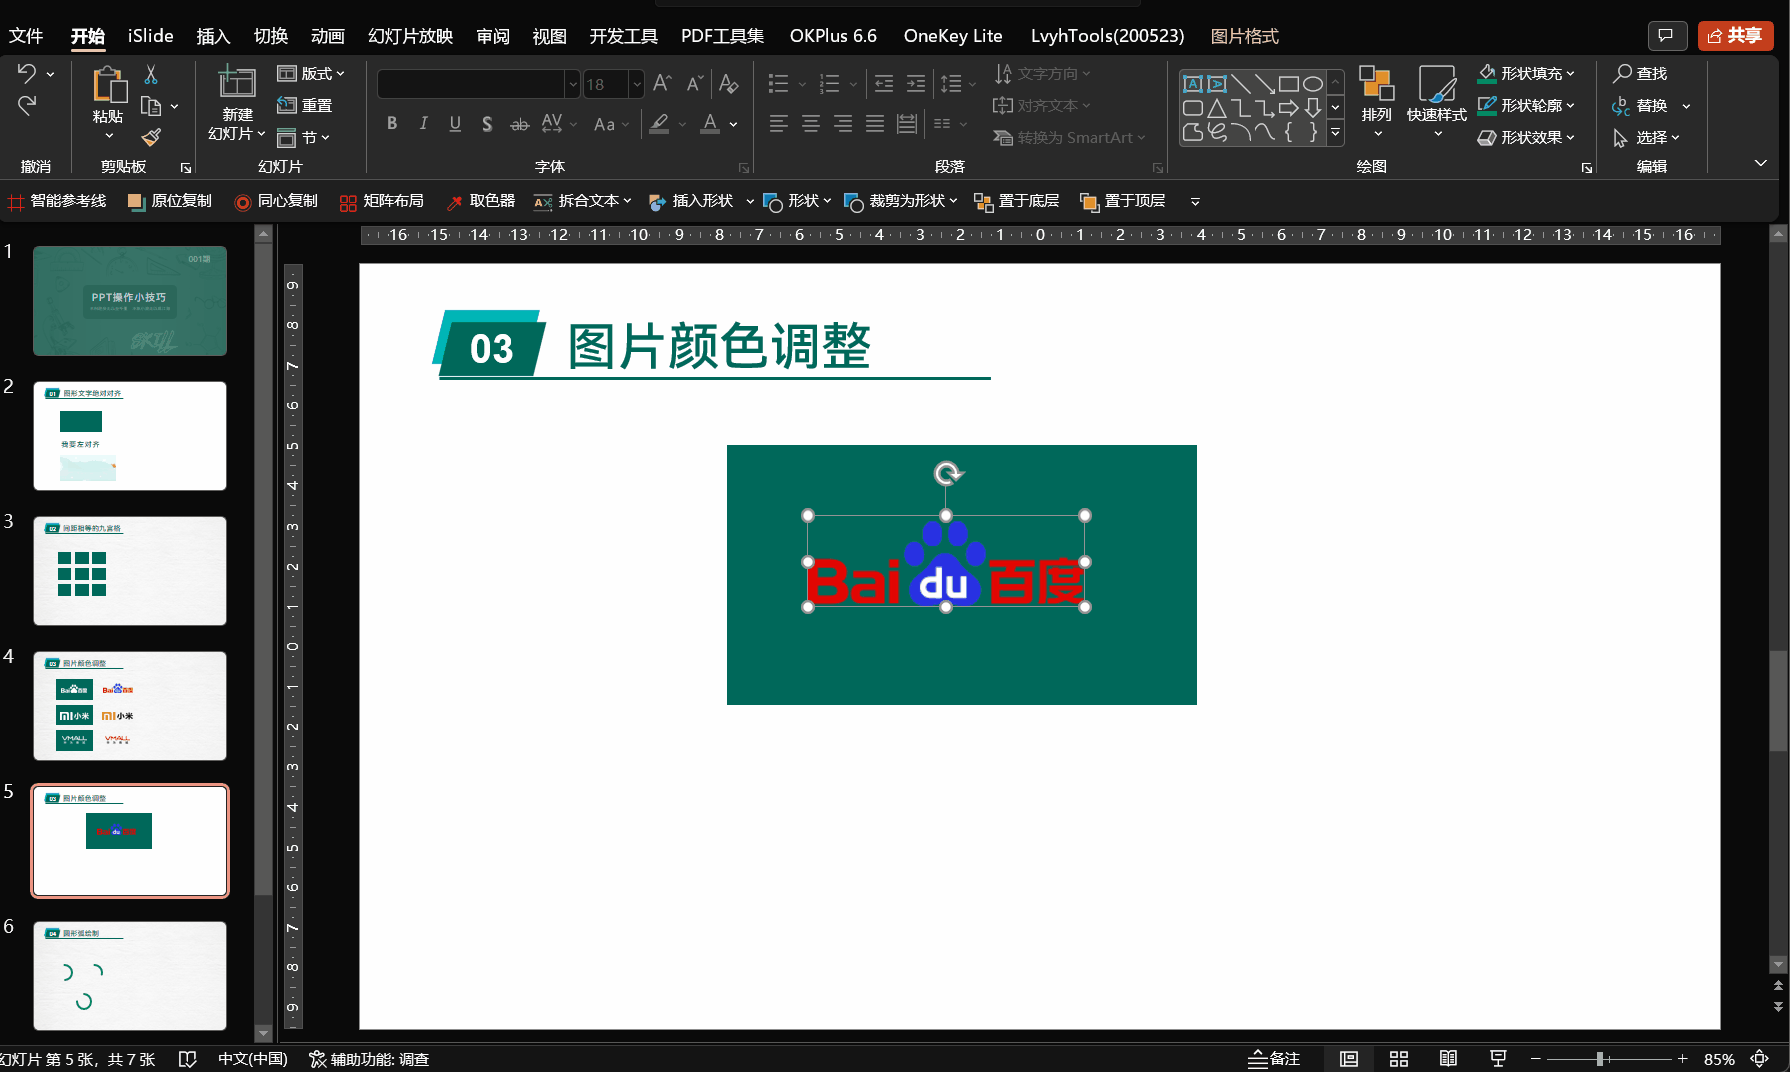
Task: Start Slide Show from status bar icon
Action: point(1498,1059)
